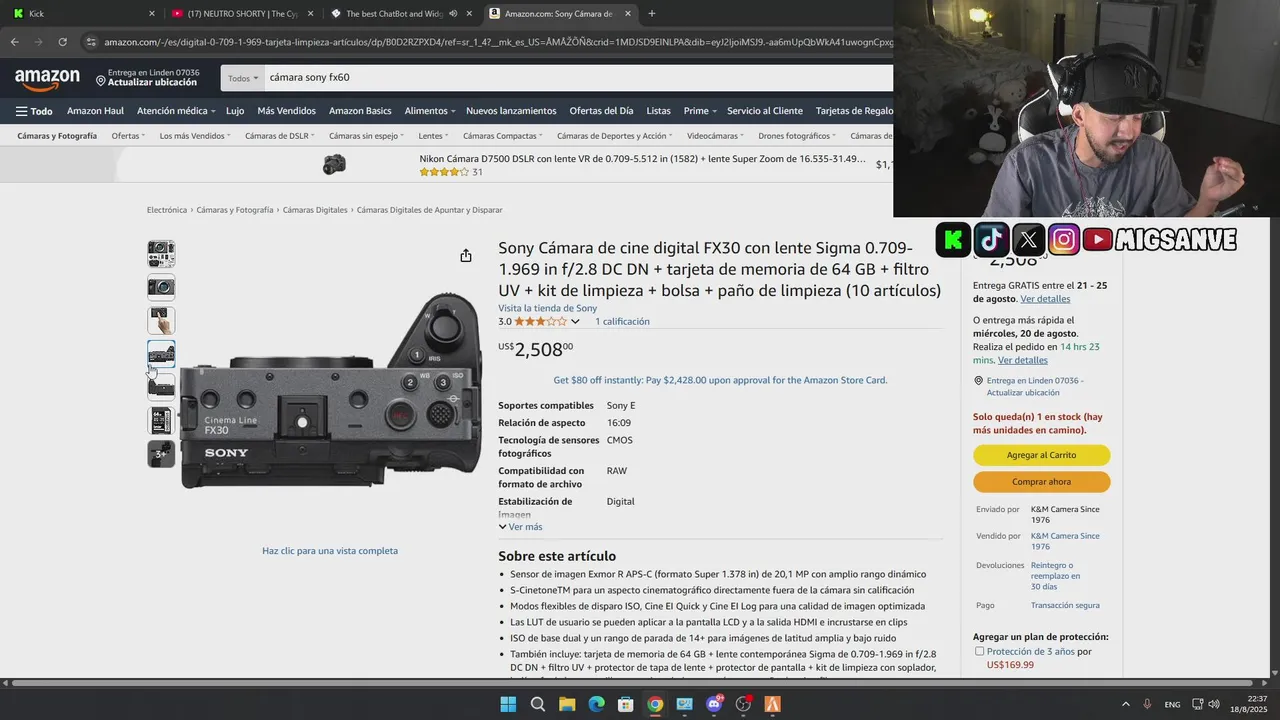Viewport: 1280px width, 720px height.
Task: Open Amazon Basics menu item
Action: (360, 111)
